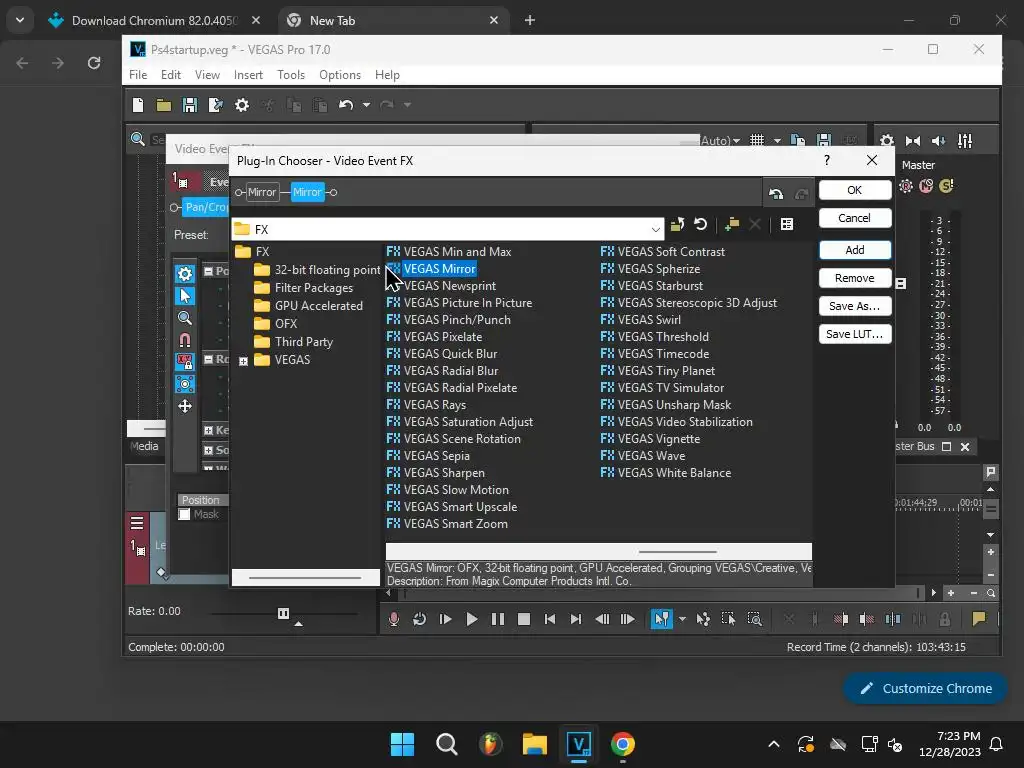
Task: Go to Start of project button
Action: [x=550, y=619]
